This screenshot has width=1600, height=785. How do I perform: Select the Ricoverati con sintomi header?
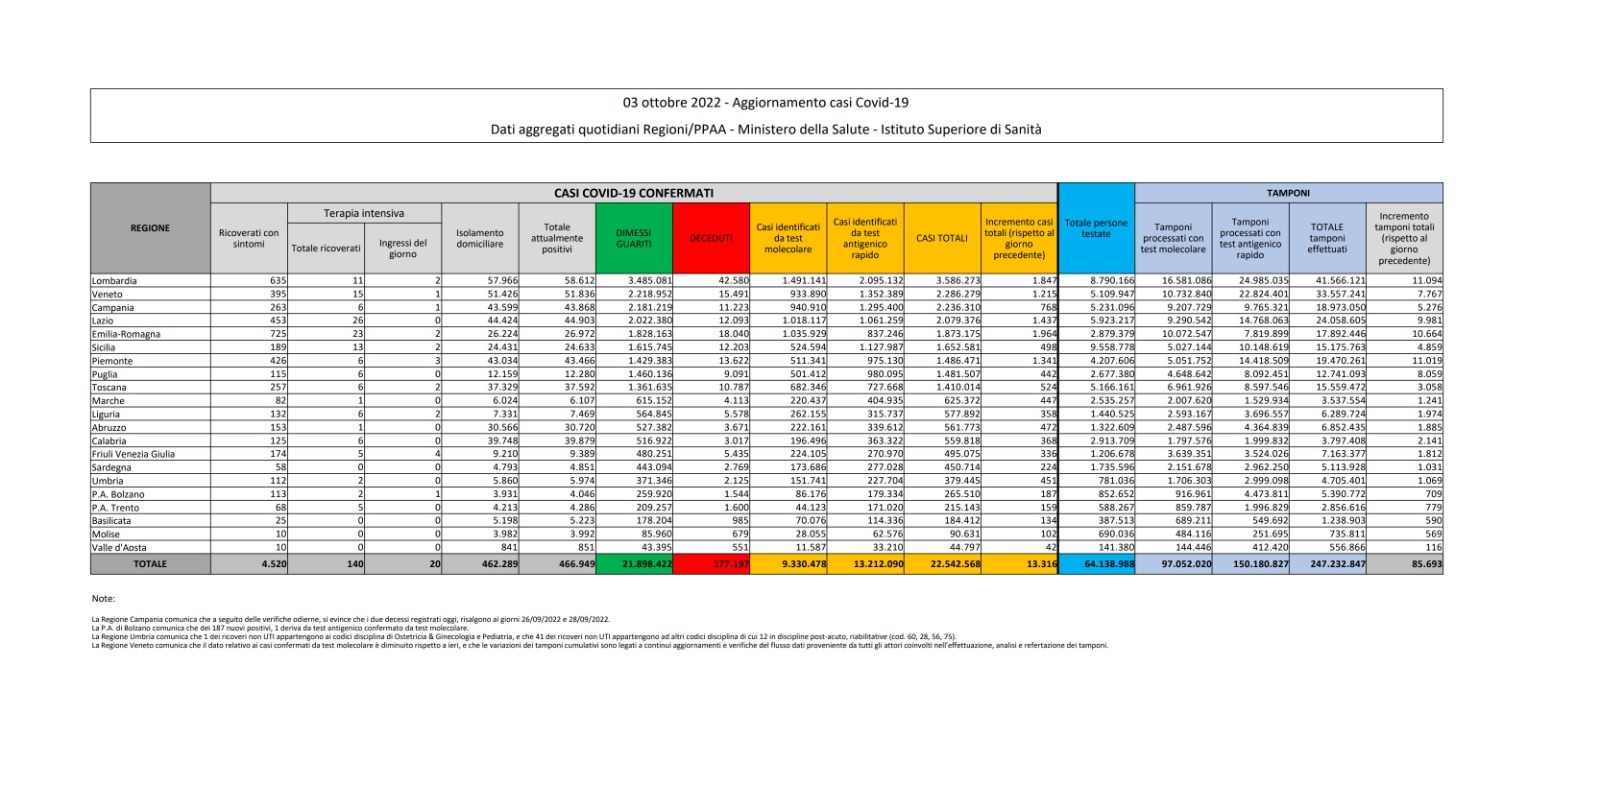click(x=249, y=238)
